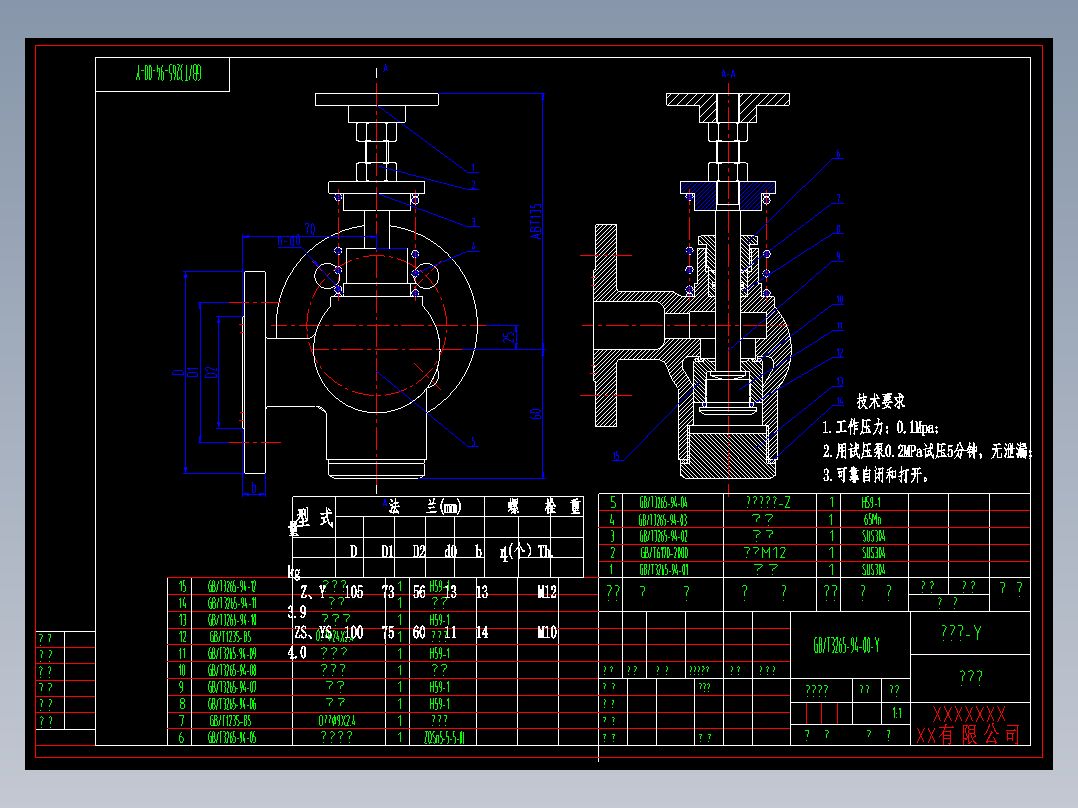The height and width of the screenshot is (808, 1078).
Task: Click the 4.0 weight value
Action: pos(297,652)
